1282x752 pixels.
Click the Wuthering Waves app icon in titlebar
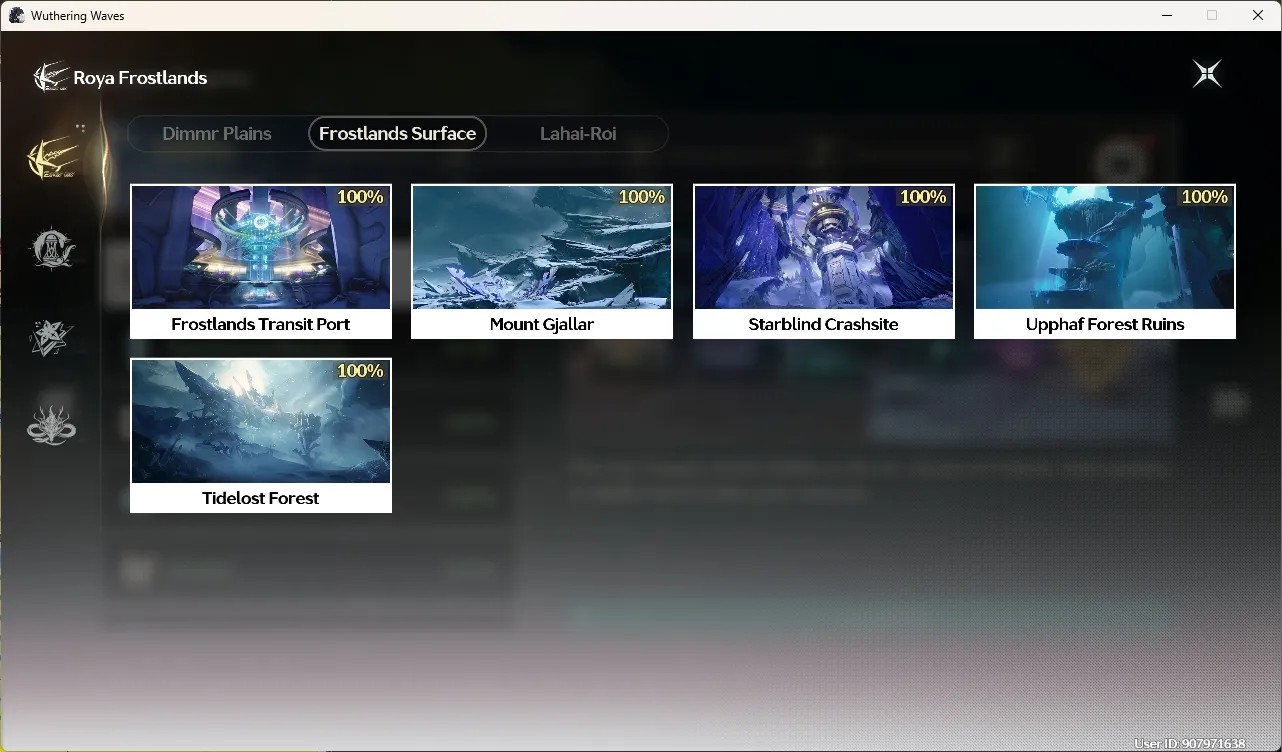click(x=16, y=15)
